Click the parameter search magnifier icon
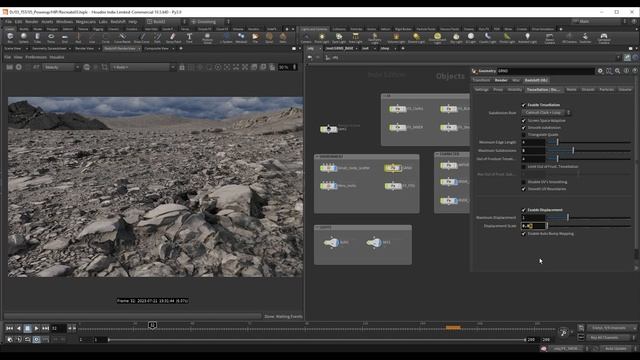The height and width of the screenshot is (360, 640). (x=618, y=71)
